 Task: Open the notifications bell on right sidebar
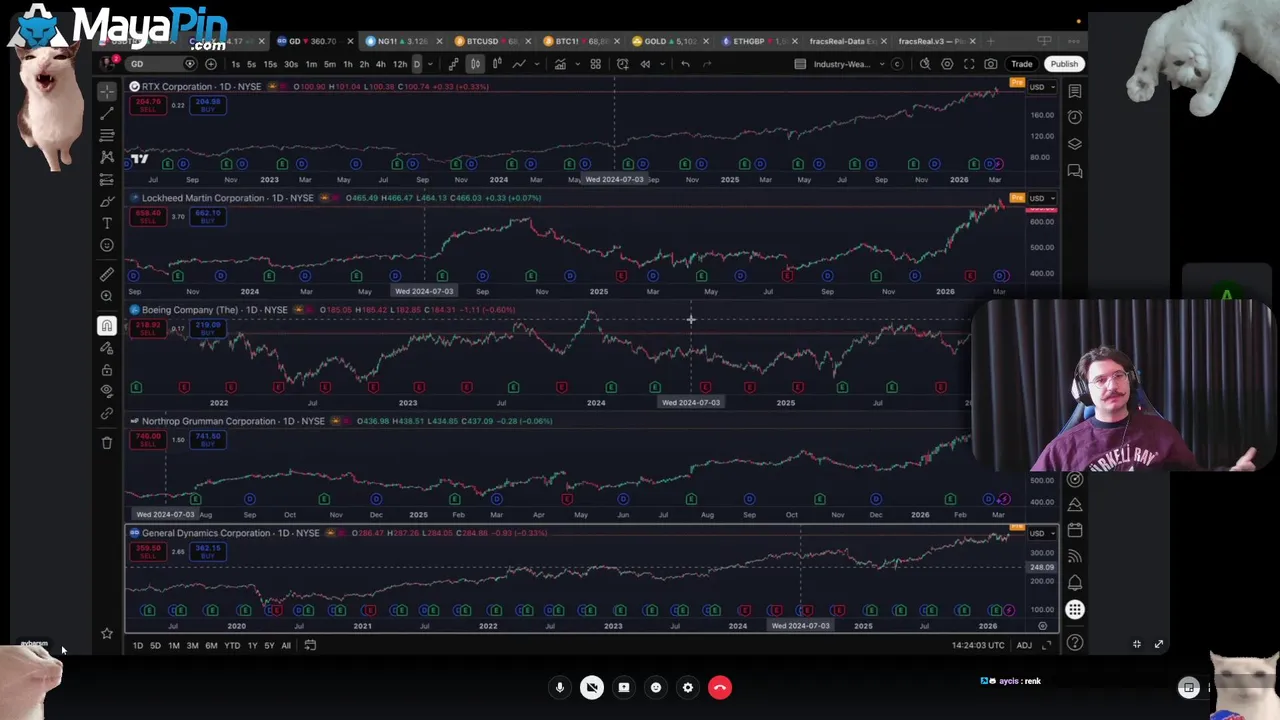tap(1075, 583)
